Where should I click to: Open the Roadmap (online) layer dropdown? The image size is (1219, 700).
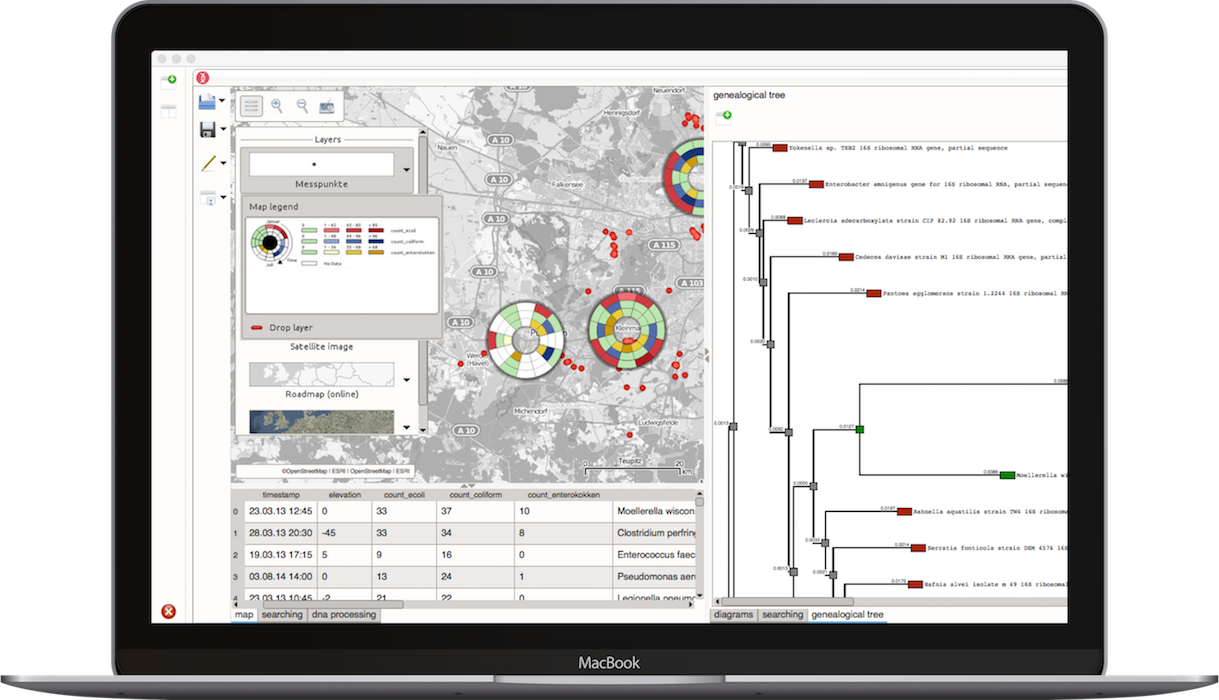point(406,380)
